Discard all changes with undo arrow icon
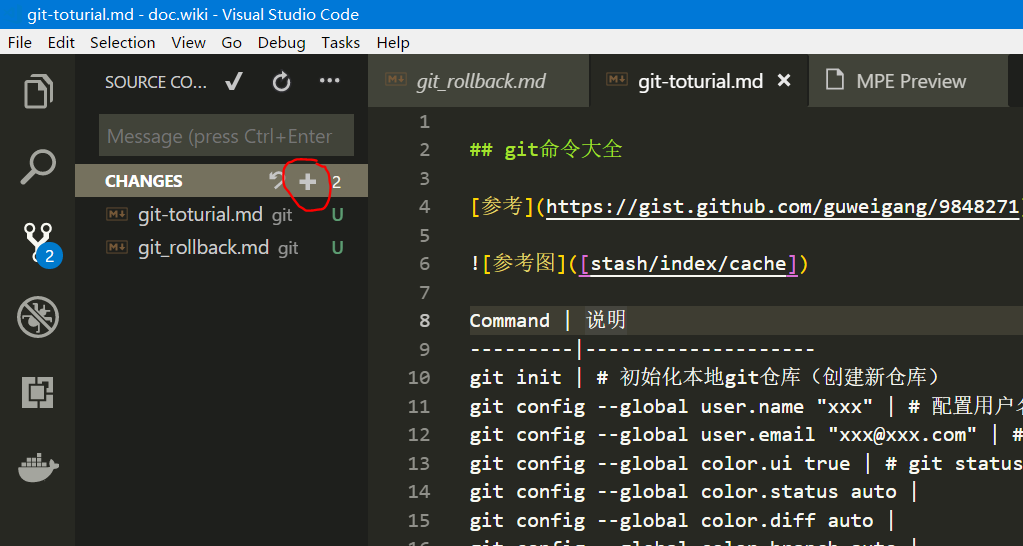 tap(277, 181)
